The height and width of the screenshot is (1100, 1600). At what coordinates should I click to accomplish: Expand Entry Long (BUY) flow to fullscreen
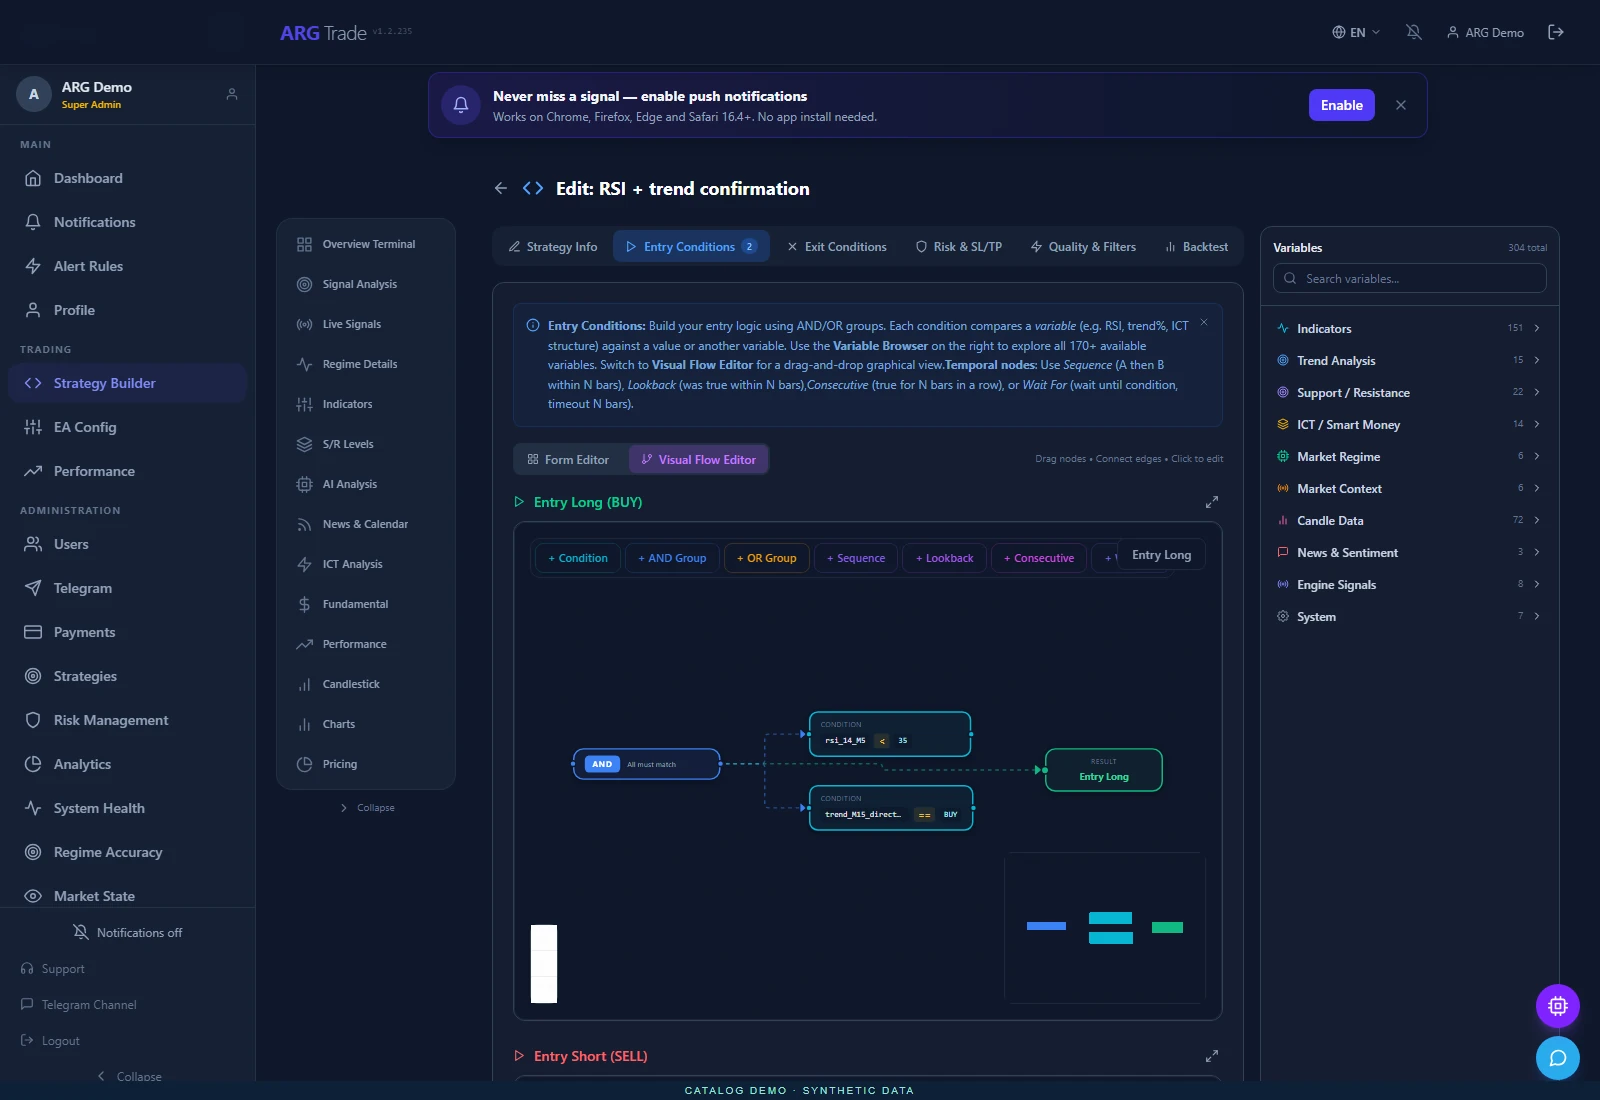click(x=1212, y=502)
